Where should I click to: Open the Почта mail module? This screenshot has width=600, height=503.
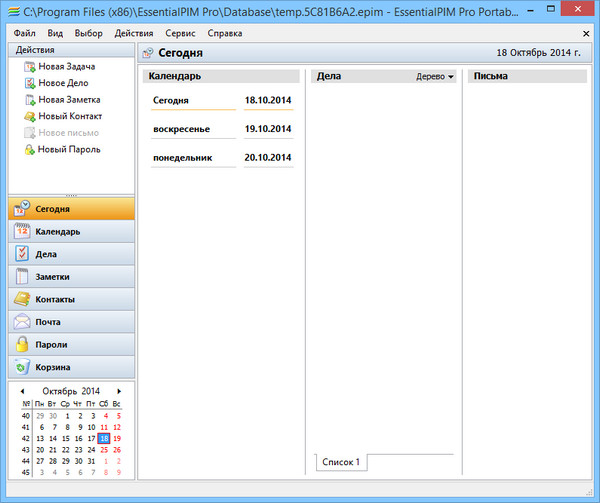pyautogui.click(x=70, y=322)
